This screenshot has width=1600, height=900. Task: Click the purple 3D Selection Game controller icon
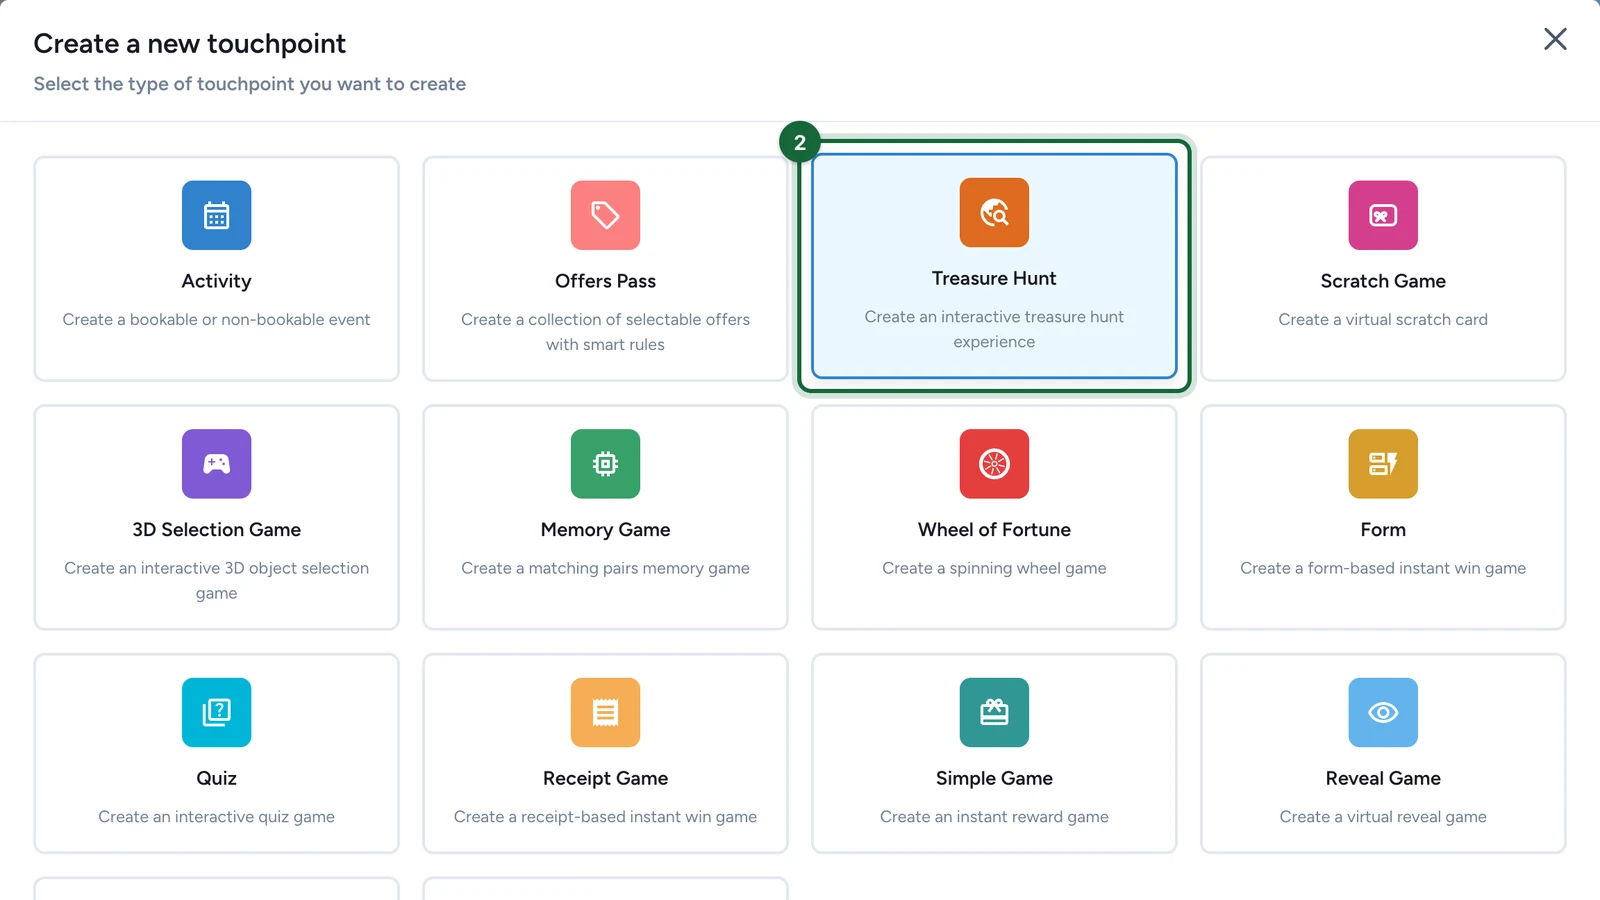click(216, 464)
